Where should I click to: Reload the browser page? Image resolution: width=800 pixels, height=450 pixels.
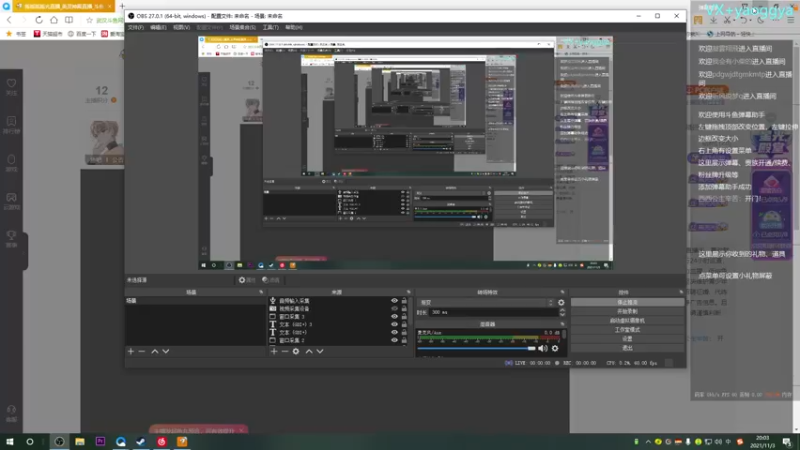(39, 20)
